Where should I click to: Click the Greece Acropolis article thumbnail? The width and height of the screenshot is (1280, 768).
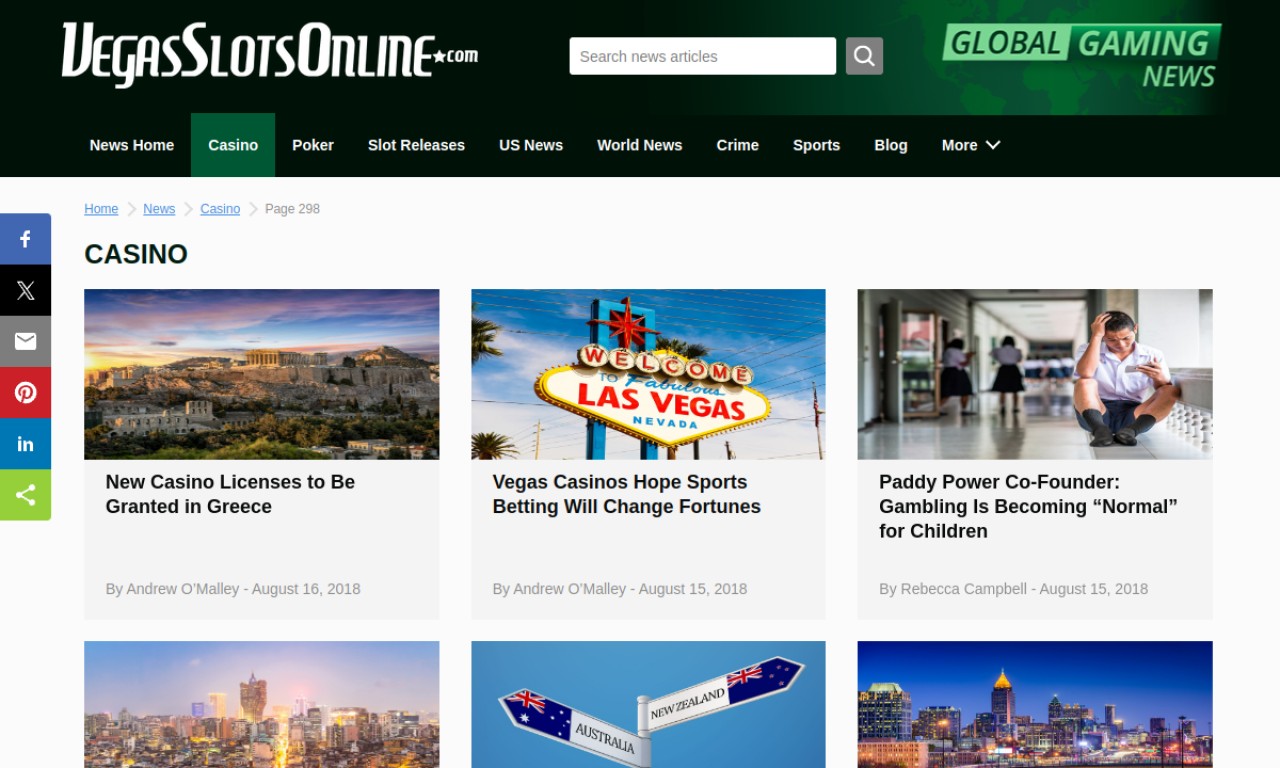pos(262,374)
